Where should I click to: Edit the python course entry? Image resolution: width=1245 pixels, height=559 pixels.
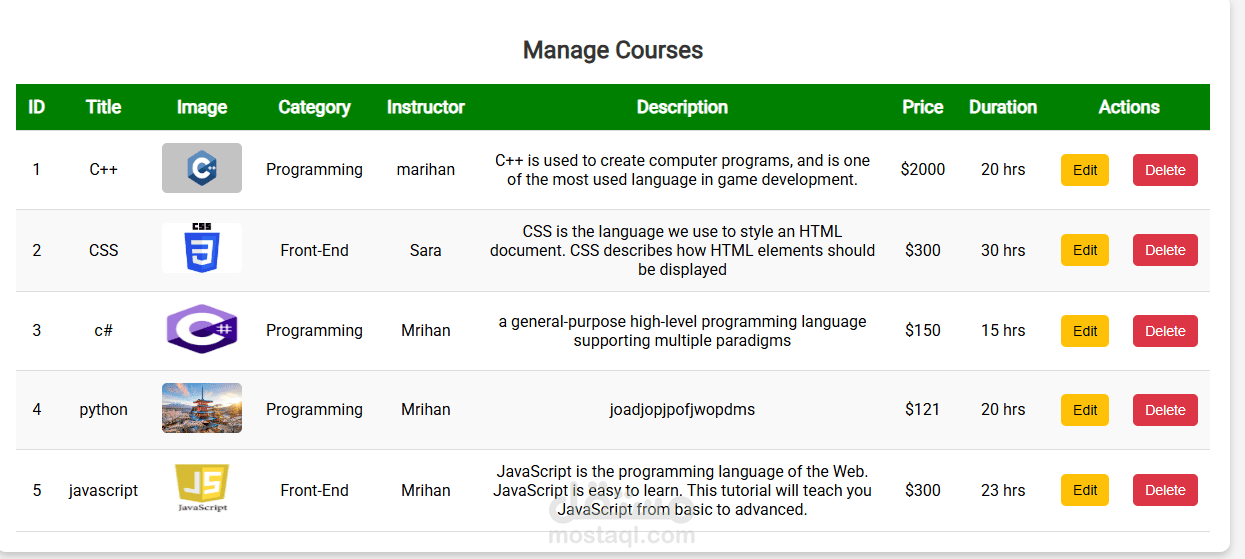point(1085,410)
